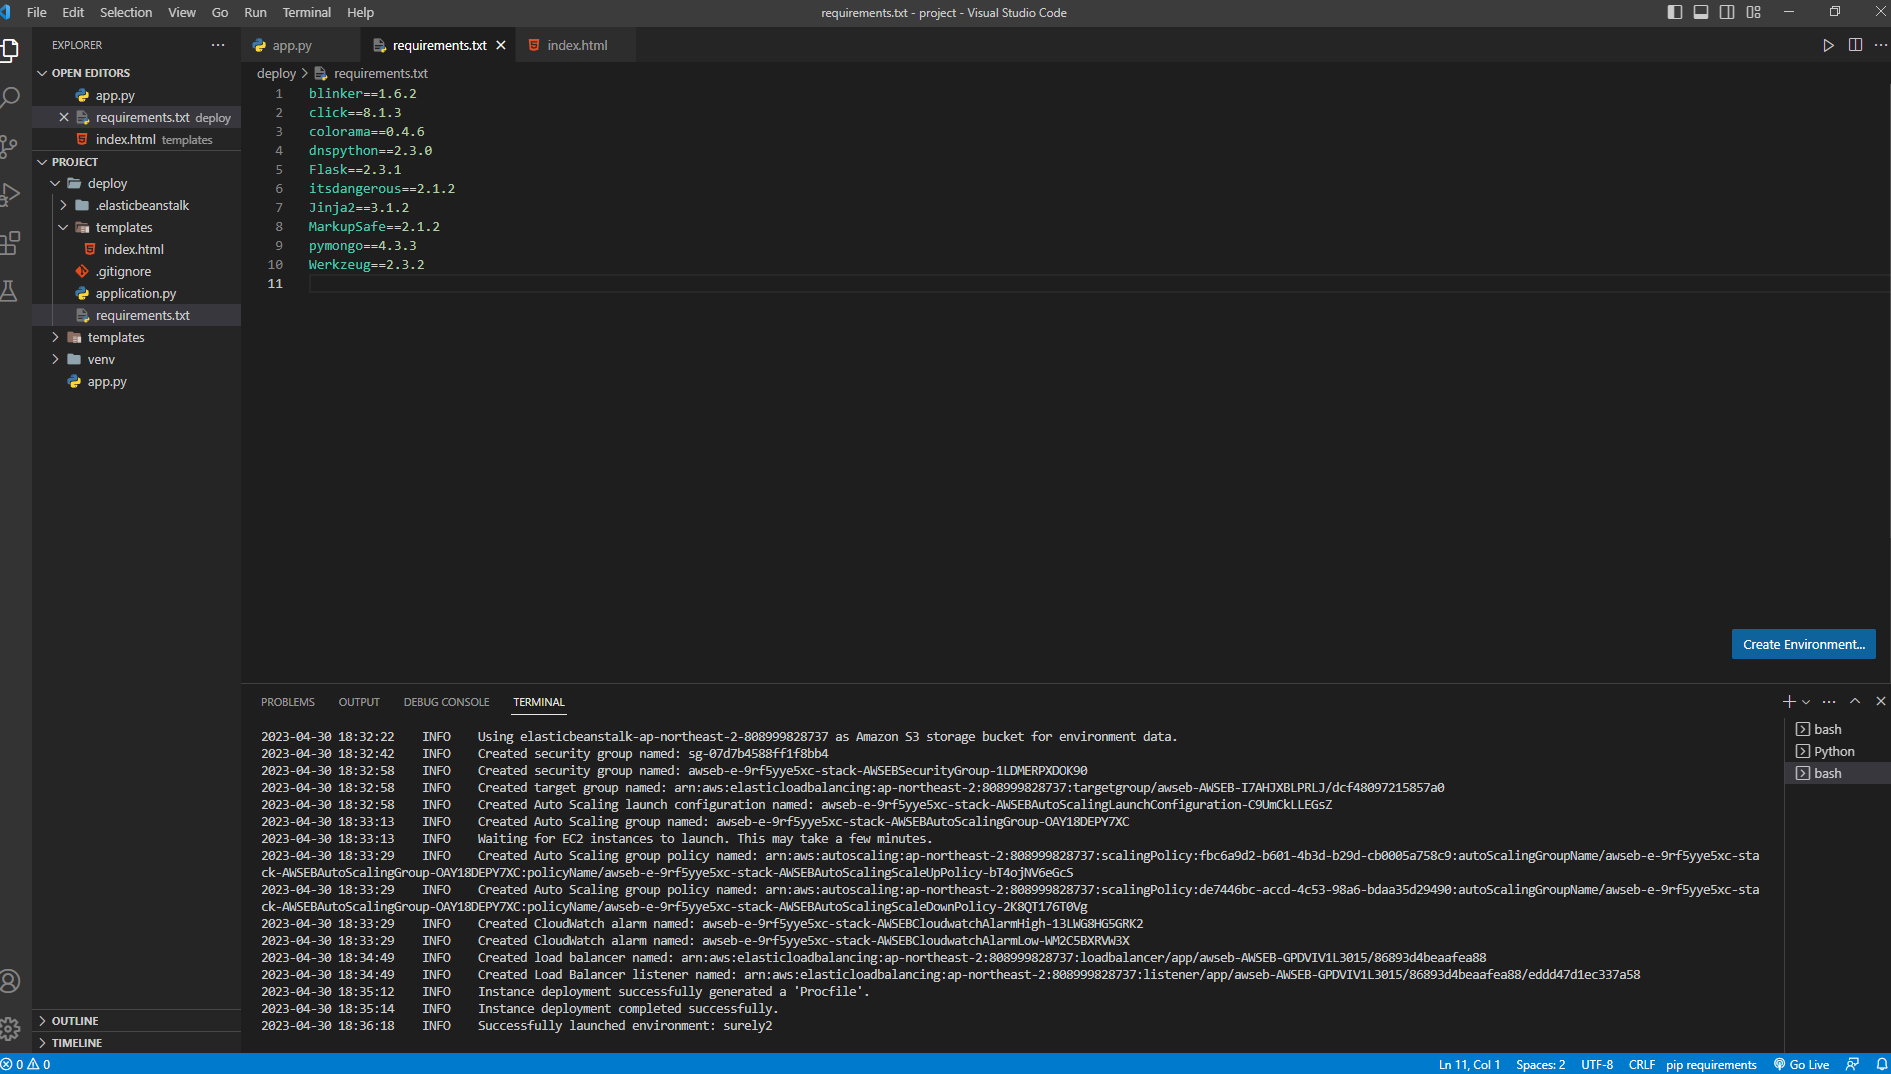The width and height of the screenshot is (1891, 1074).
Task: Open the Accounts icon in activity bar
Action: (x=10, y=981)
